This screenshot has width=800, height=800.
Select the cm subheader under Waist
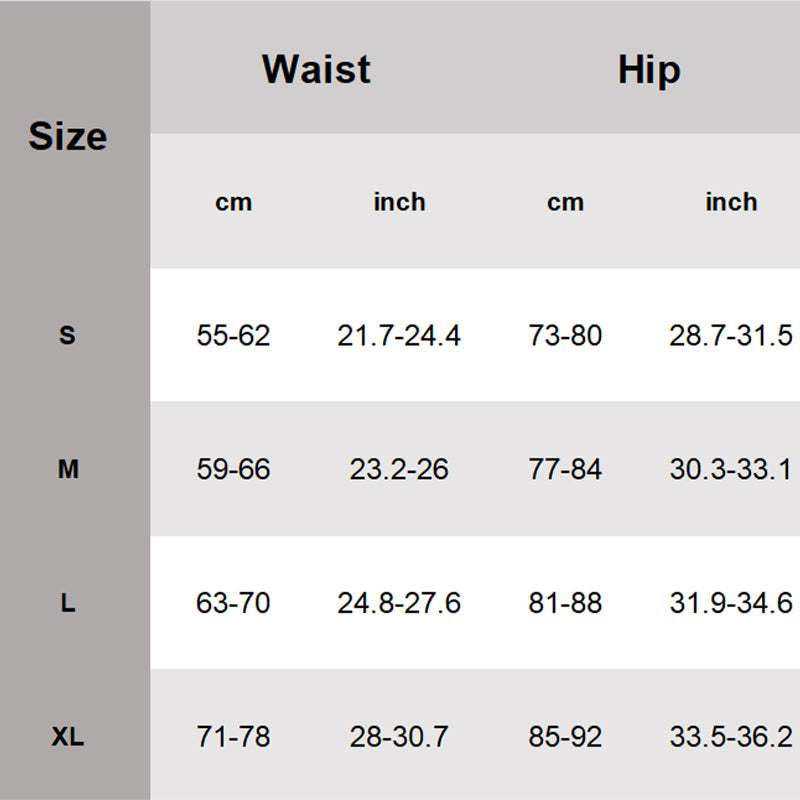(233, 202)
